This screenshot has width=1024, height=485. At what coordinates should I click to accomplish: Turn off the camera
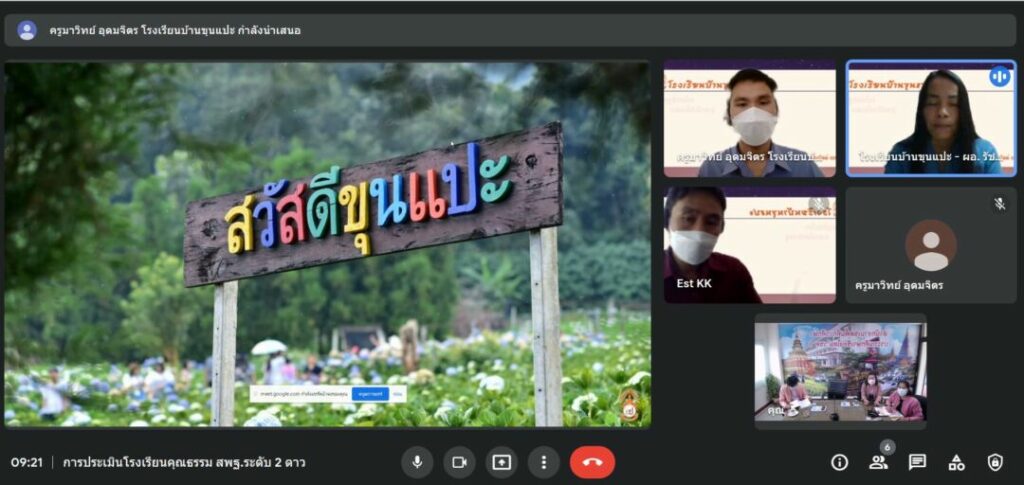click(x=459, y=462)
